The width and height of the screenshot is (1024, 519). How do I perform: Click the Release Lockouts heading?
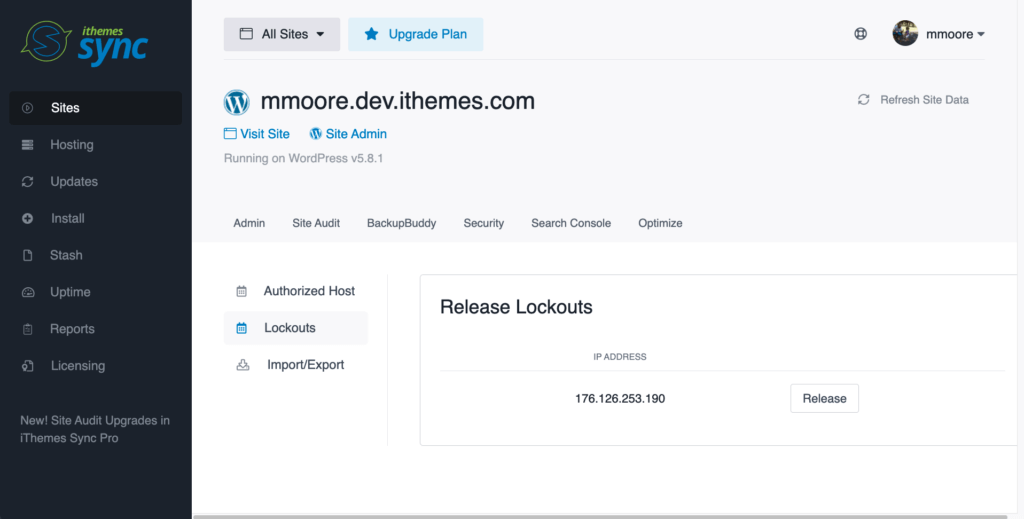pos(516,307)
